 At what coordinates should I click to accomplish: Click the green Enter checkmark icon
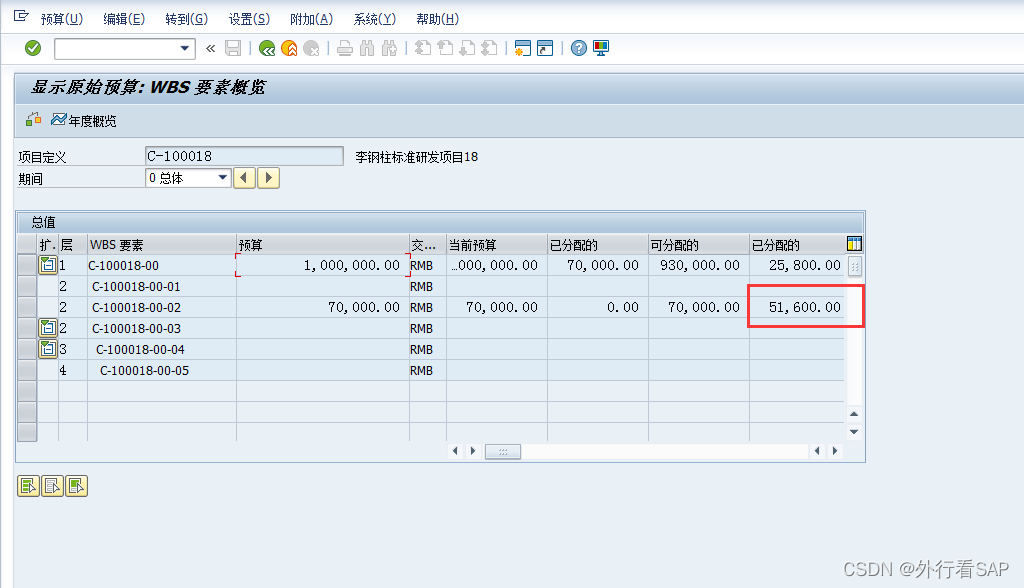(33, 48)
